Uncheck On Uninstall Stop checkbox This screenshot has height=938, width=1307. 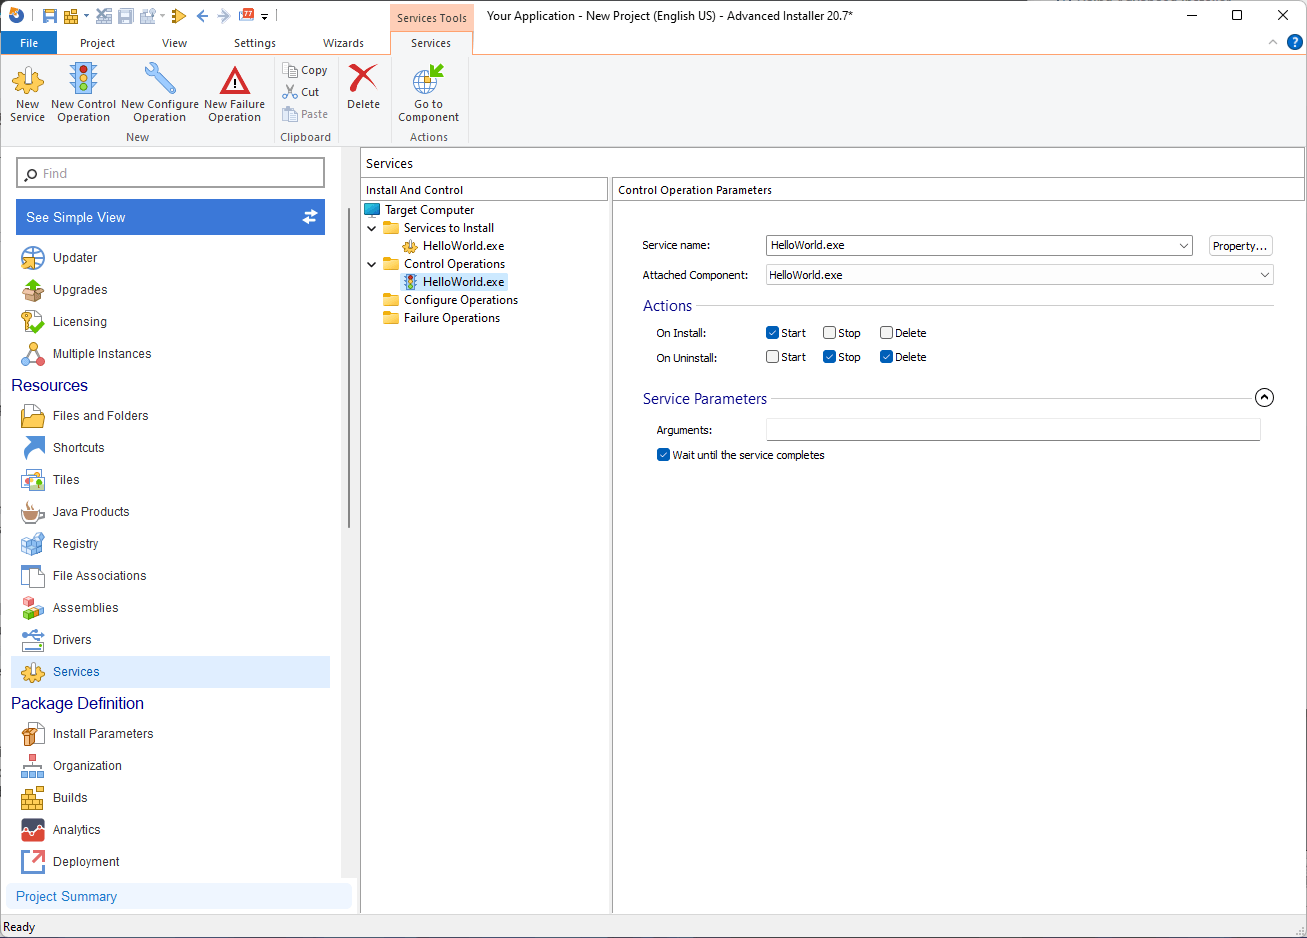[829, 357]
